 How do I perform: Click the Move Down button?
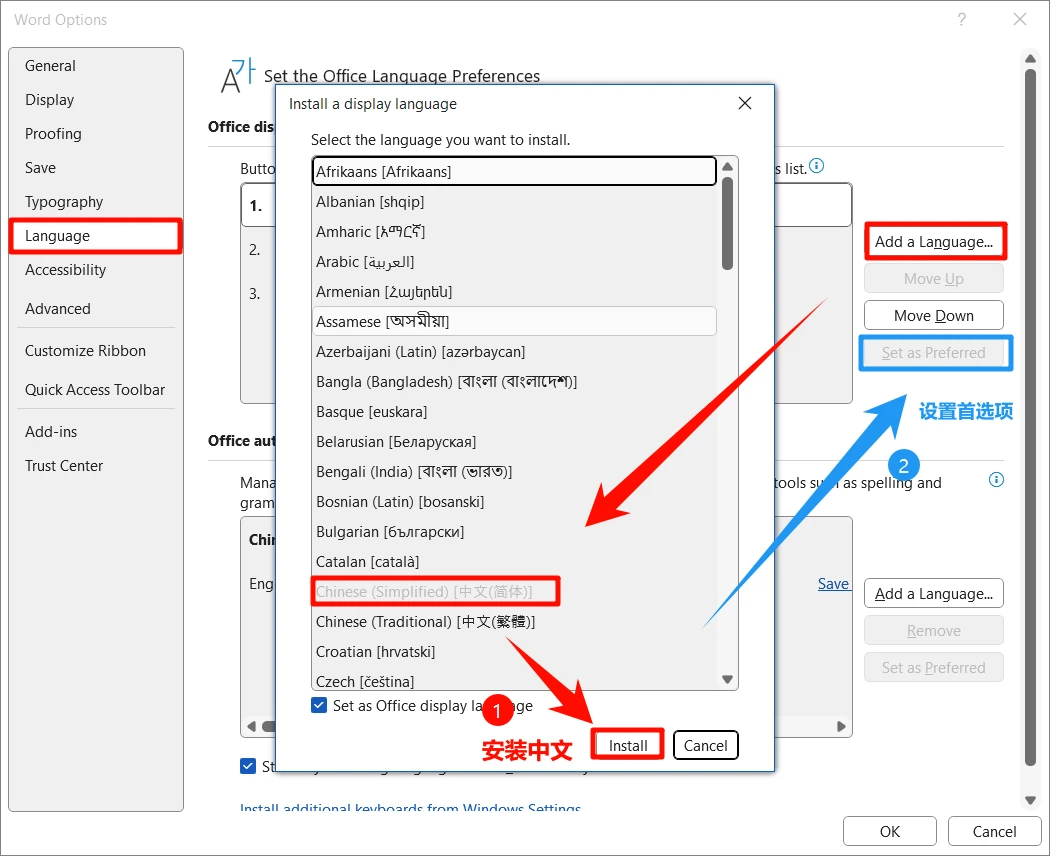click(x=934, y=315)
